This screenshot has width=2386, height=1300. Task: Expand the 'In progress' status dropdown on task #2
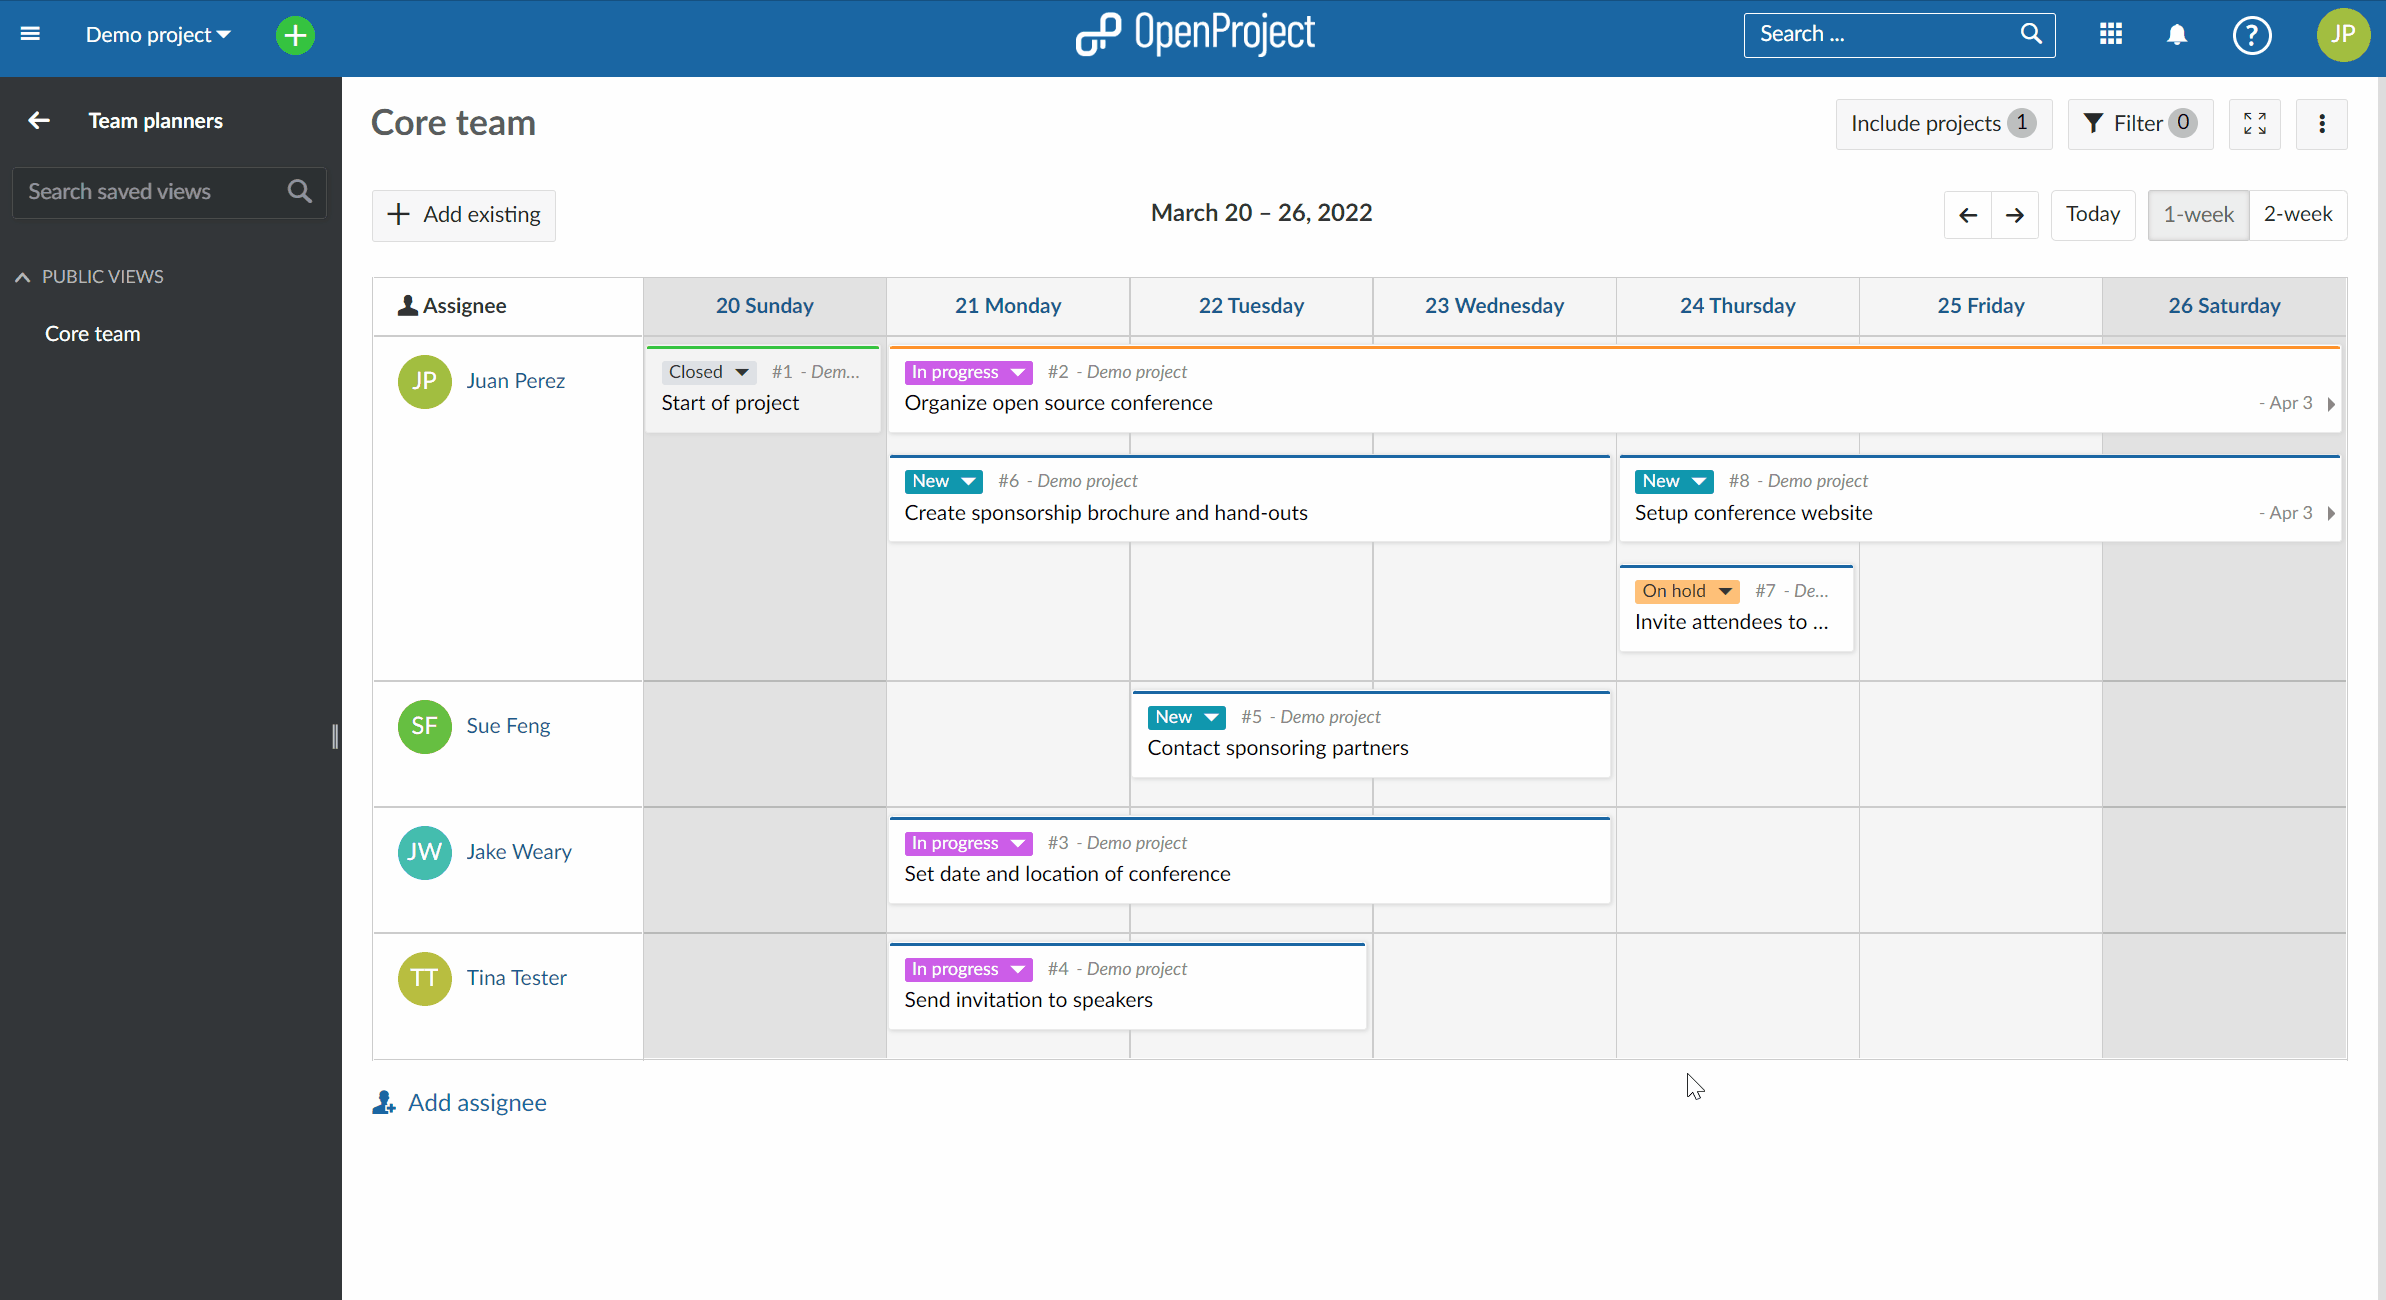point(1019,370)
